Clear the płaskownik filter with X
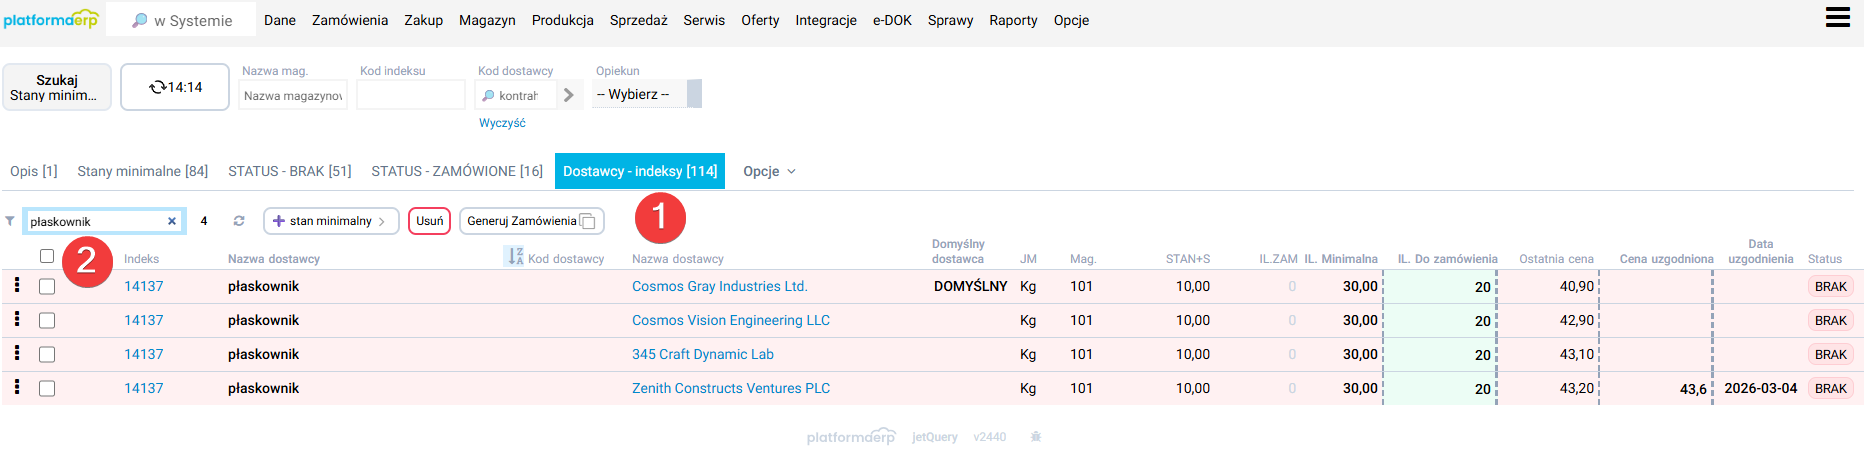Screen dimensions: 1864x452 click(172, 221)
